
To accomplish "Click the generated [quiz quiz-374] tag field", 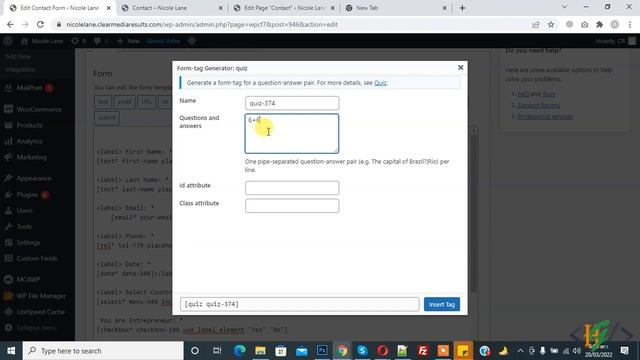I will click(300, 304).
